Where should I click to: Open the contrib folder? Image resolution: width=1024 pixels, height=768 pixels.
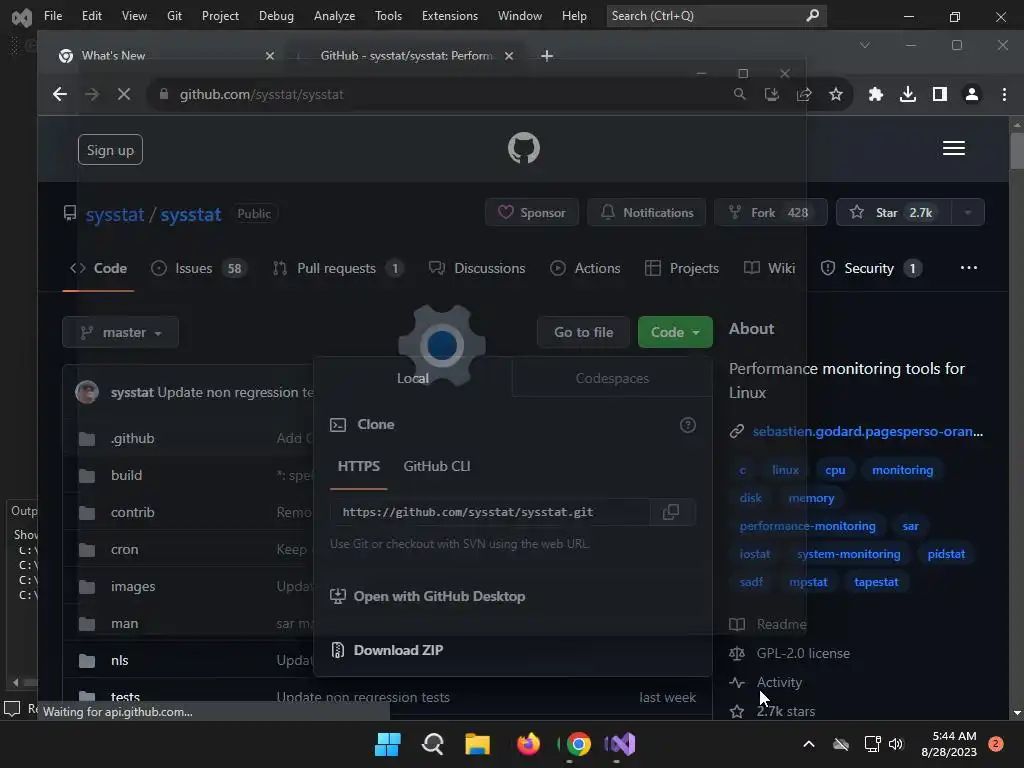click(133, 513)
